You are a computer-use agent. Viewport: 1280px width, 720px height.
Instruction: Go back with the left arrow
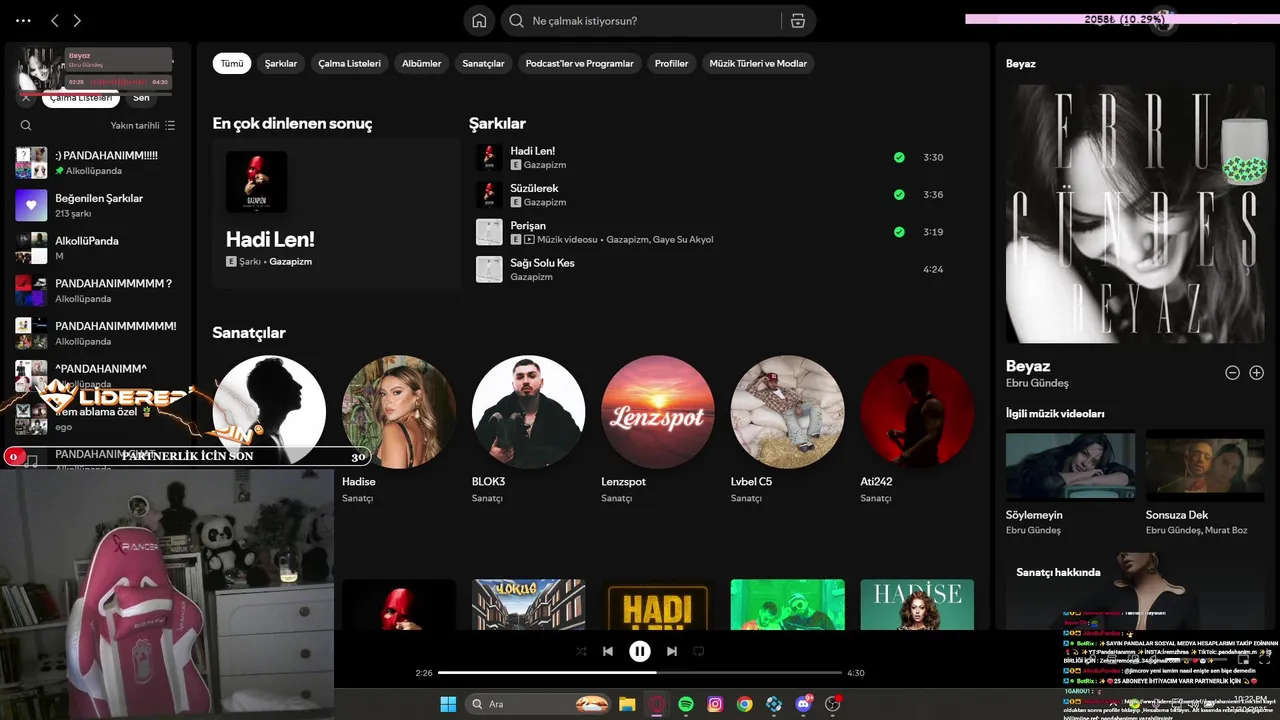point(55,21)
